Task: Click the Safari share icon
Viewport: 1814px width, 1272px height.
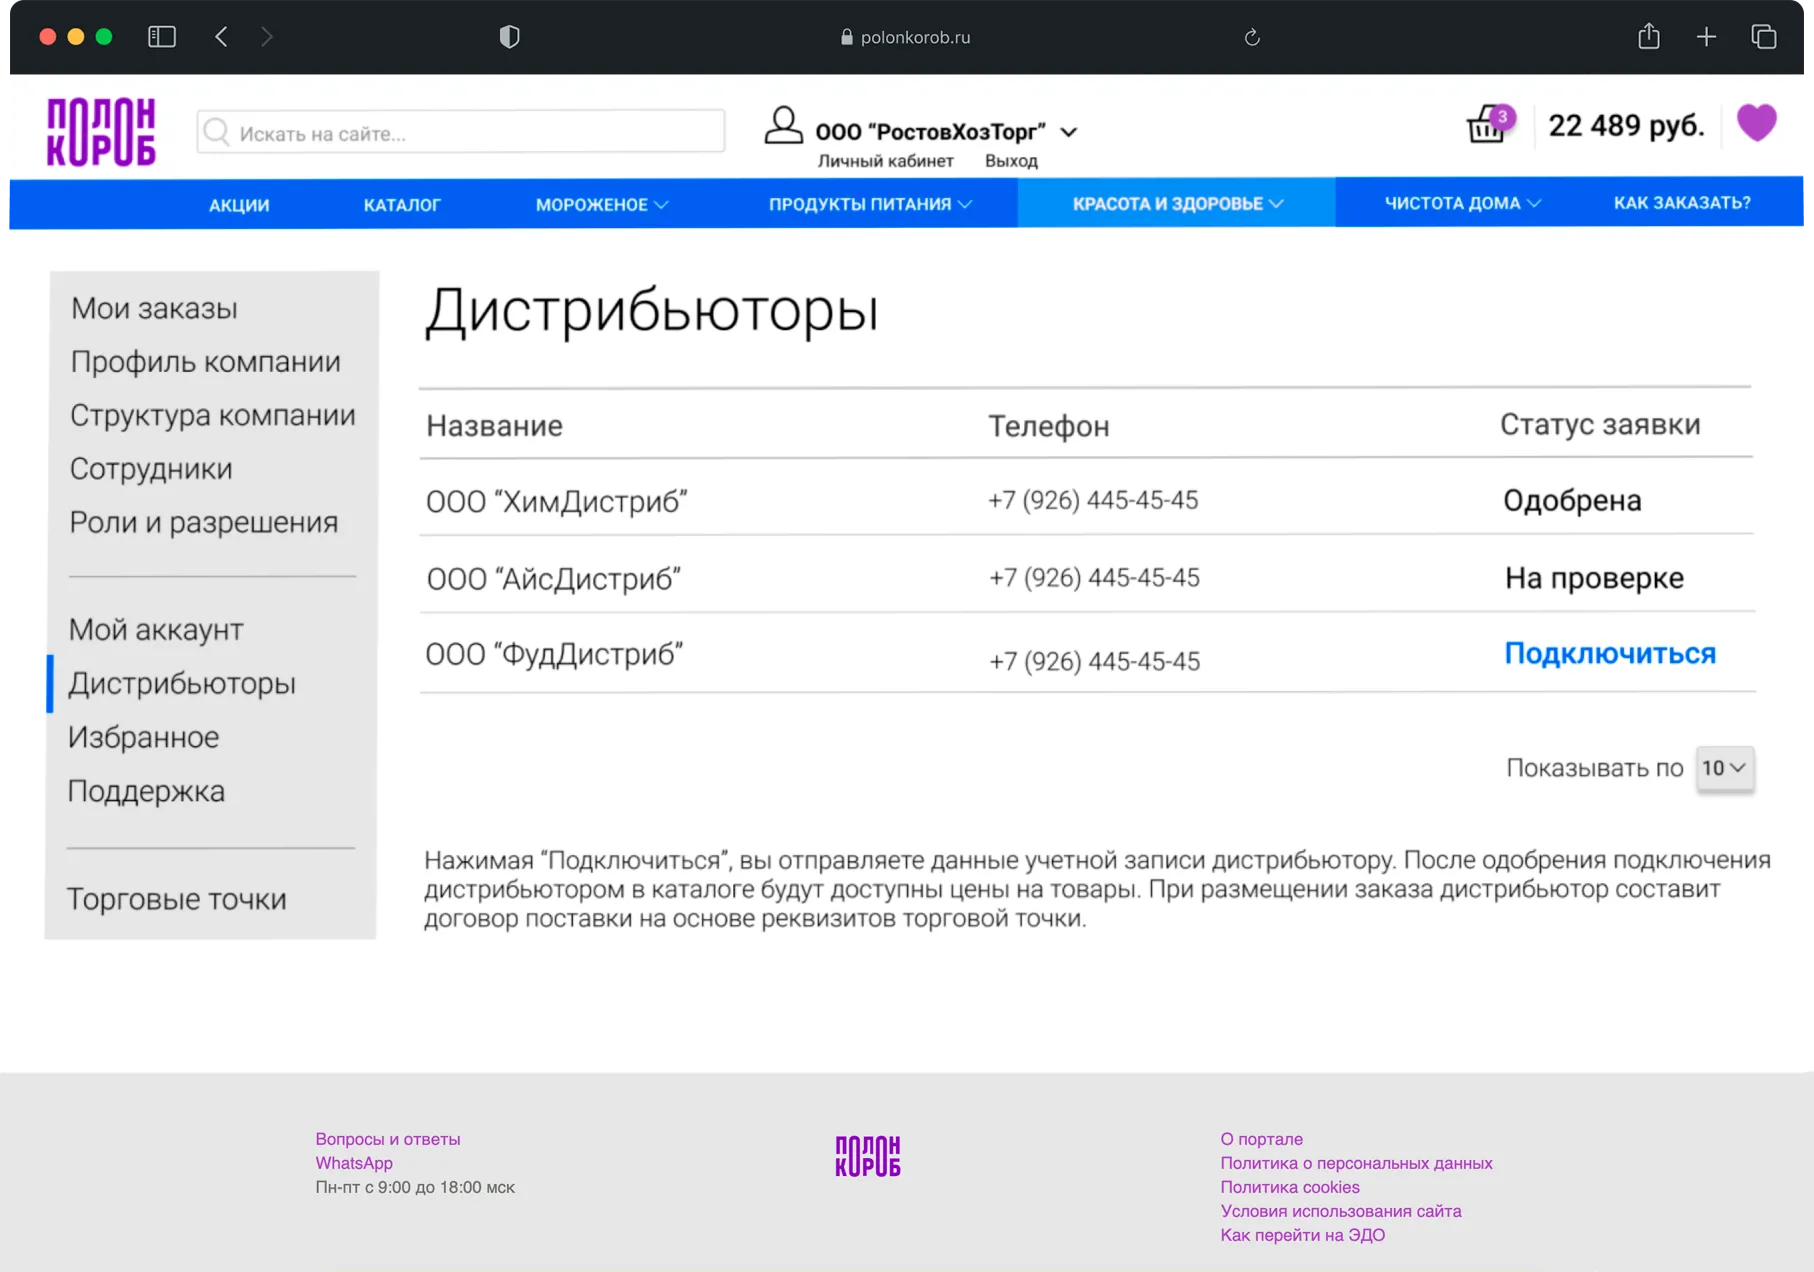Action: (x=1649, y=37)
